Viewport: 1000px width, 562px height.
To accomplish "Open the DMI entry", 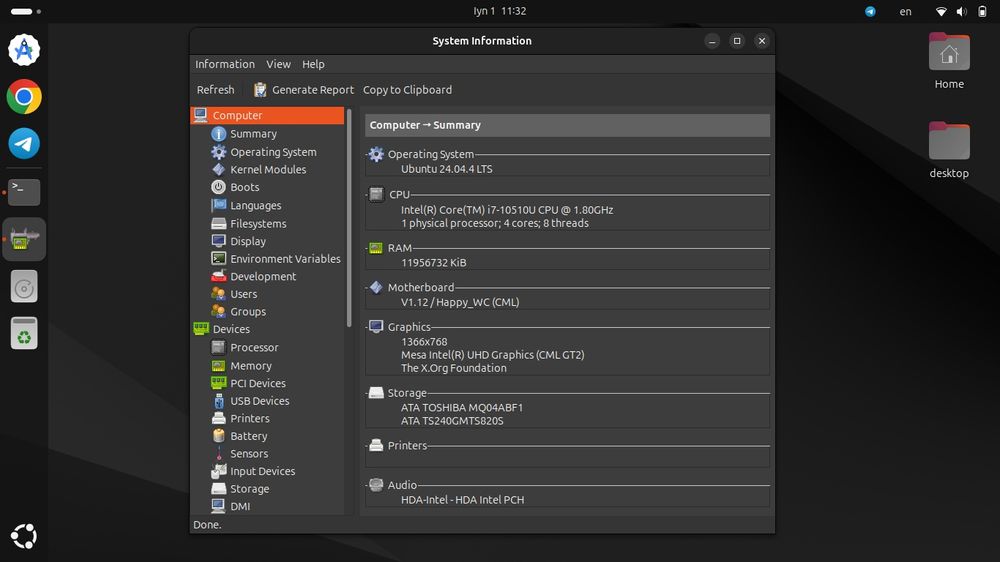I will (x=240, y=506).
